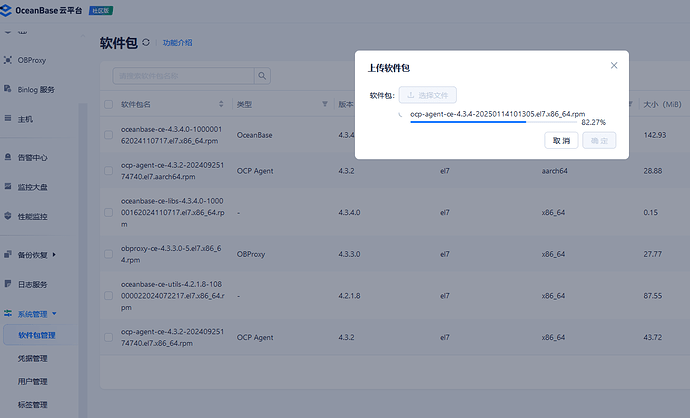Click the upload progress bar
The width and height of the screenshot is (690, 418).
pos(493,122)
